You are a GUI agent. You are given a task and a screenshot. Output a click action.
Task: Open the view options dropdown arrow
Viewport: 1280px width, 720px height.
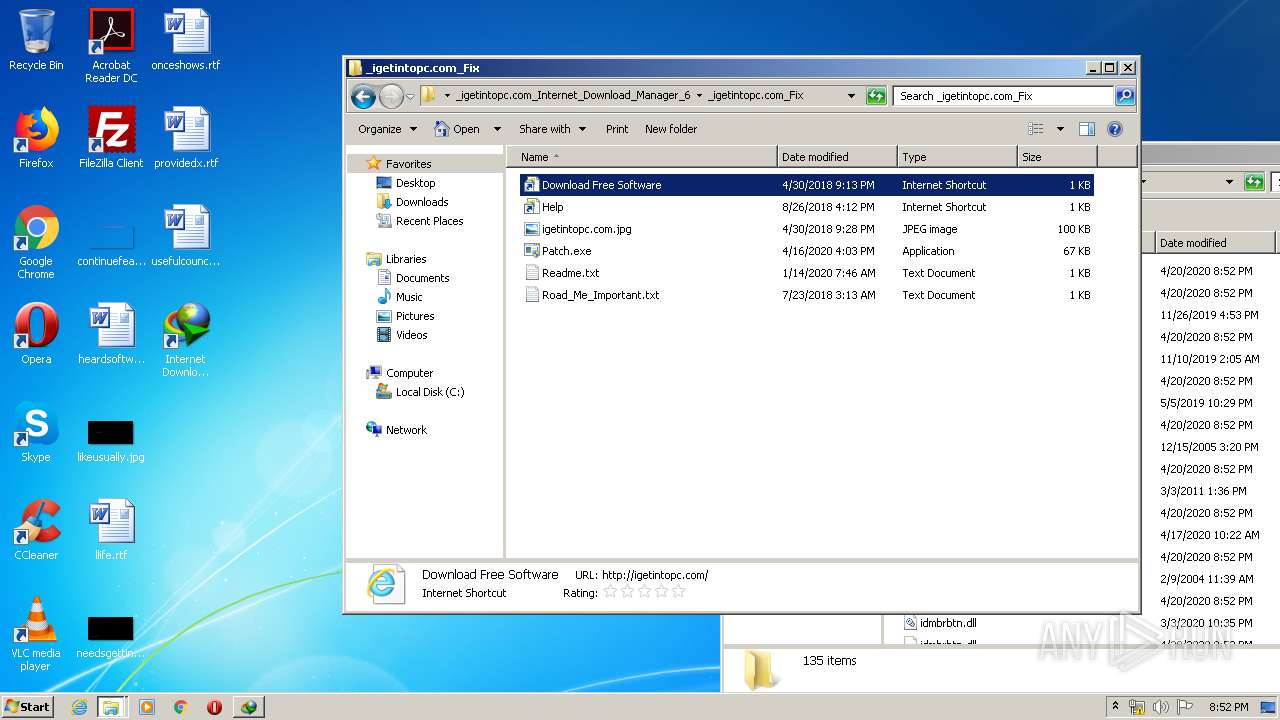[1060, 129]
